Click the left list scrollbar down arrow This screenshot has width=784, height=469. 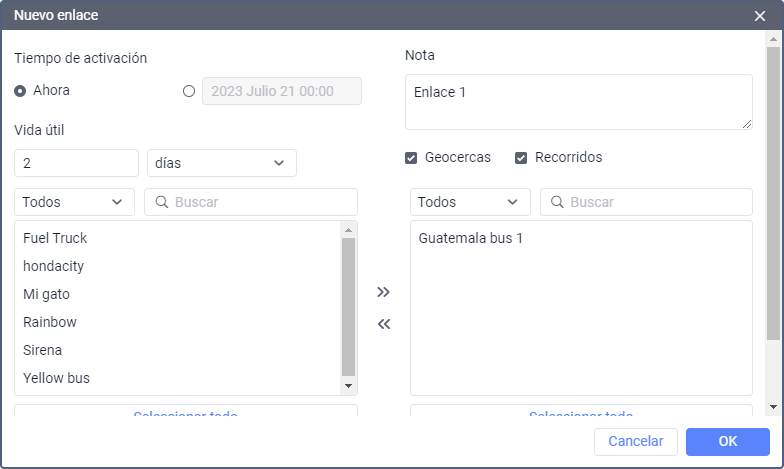[x=348, y=386]
